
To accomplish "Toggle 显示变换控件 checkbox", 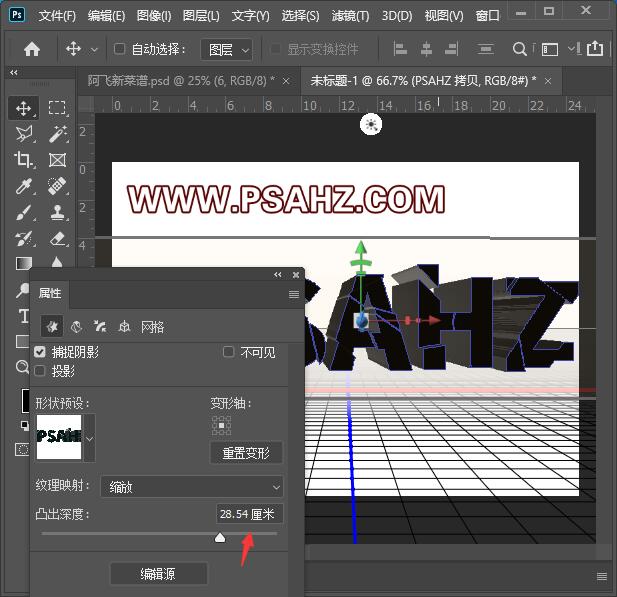I will [275, 49].
